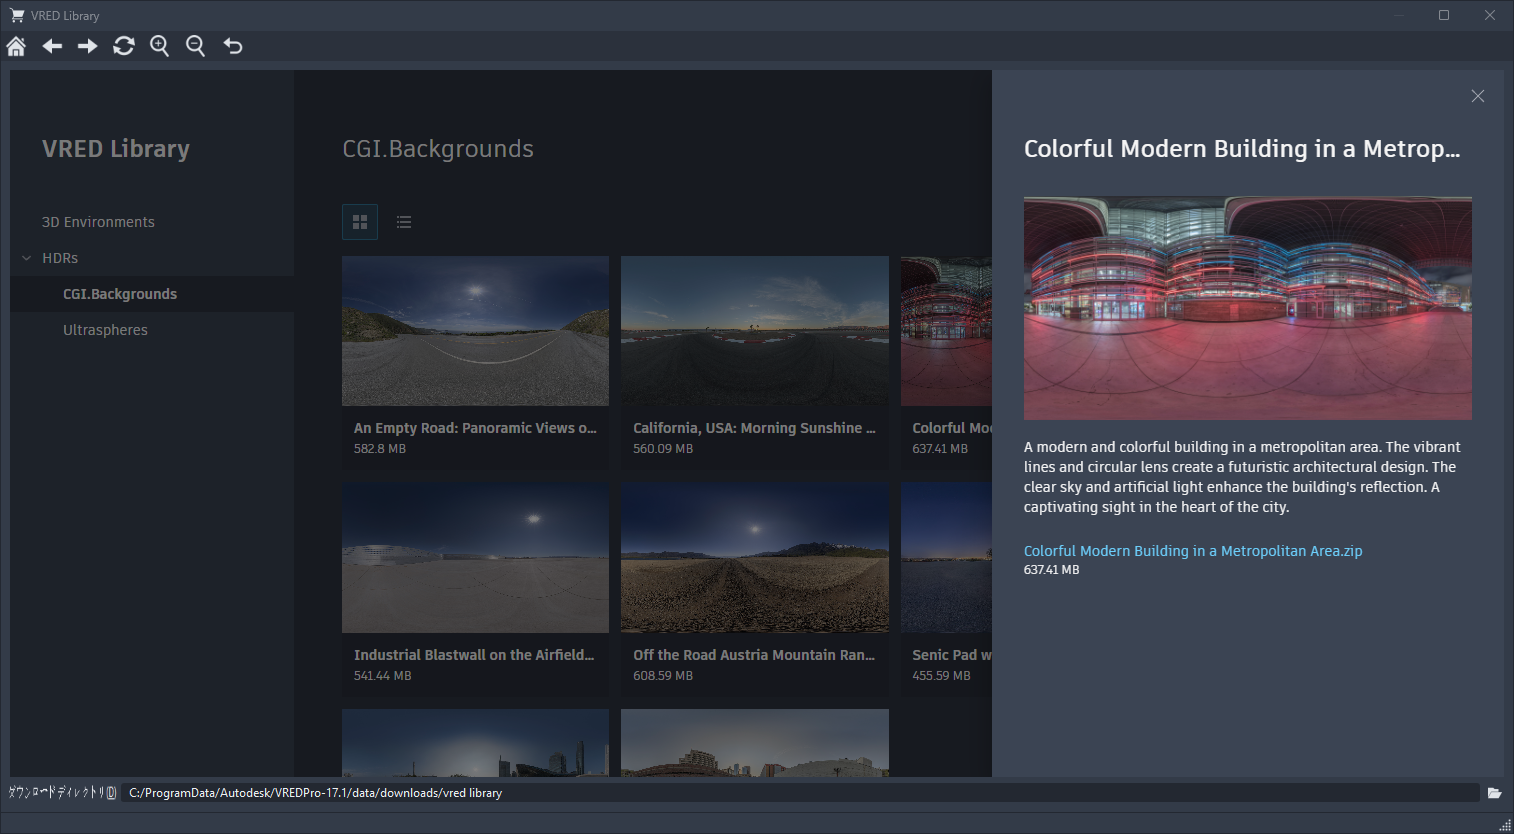Select the Ultraspheres library entry

[105, 329]
